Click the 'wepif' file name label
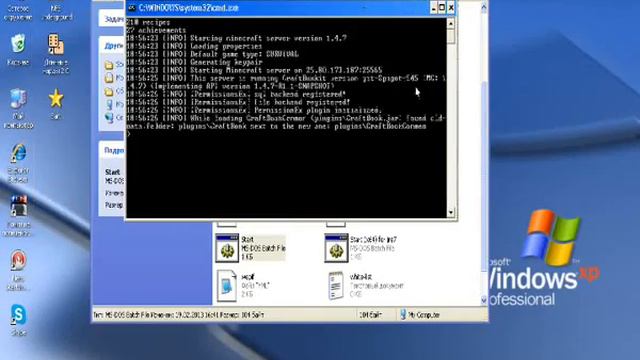The image size is (640, 360). pos(248,277)
